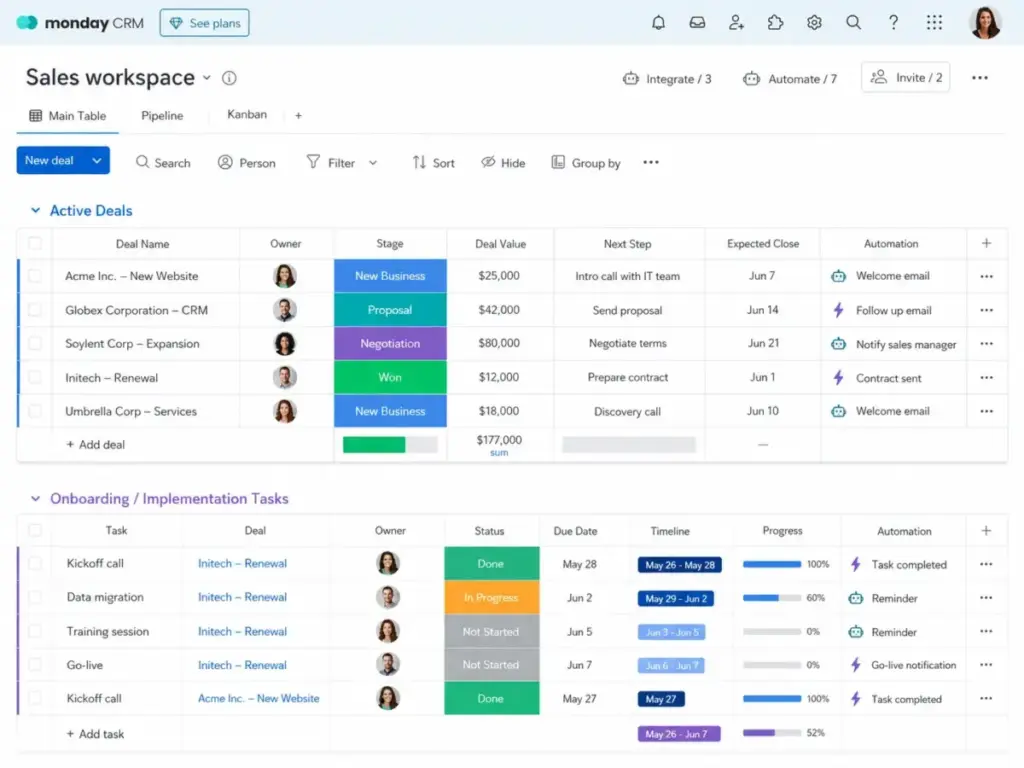The height and width of the screenshot is (768, 1024).
Task: Open toolbar more options ellipsis
Action: 650,163
